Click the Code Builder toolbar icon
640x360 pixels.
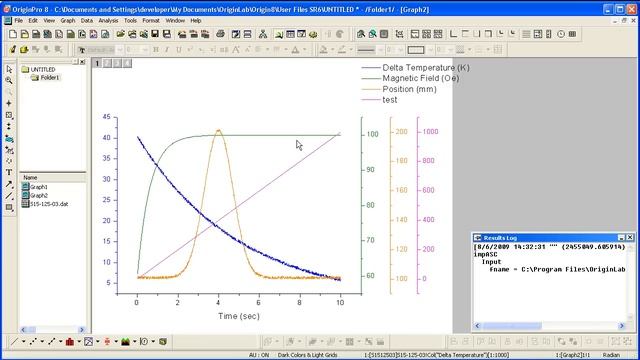click(313, 34)
